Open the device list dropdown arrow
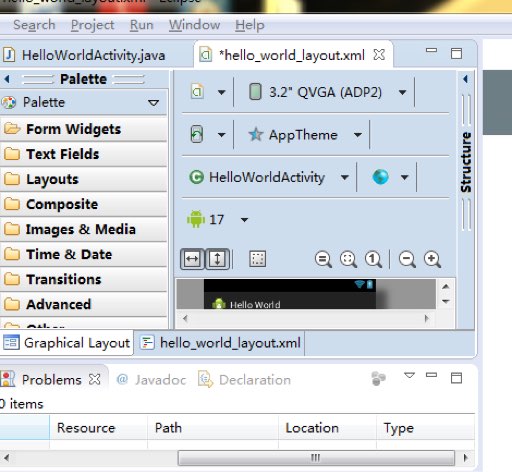The width and height of the screenshot is (512, 472). coord(402,92)
